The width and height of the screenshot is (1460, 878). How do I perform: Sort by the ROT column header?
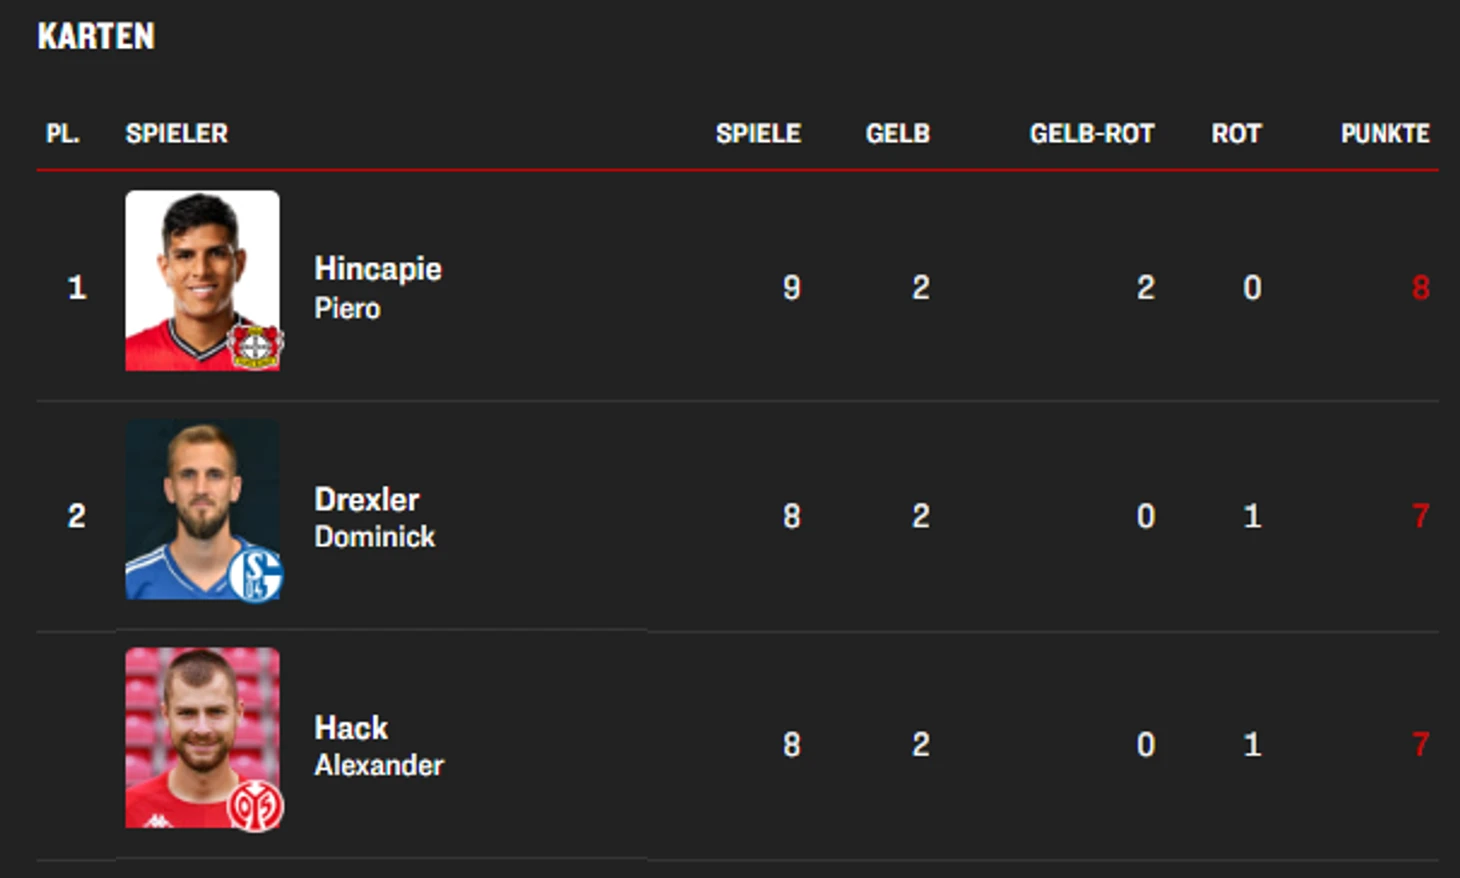pyautogui.click(x=1236, y=134)
